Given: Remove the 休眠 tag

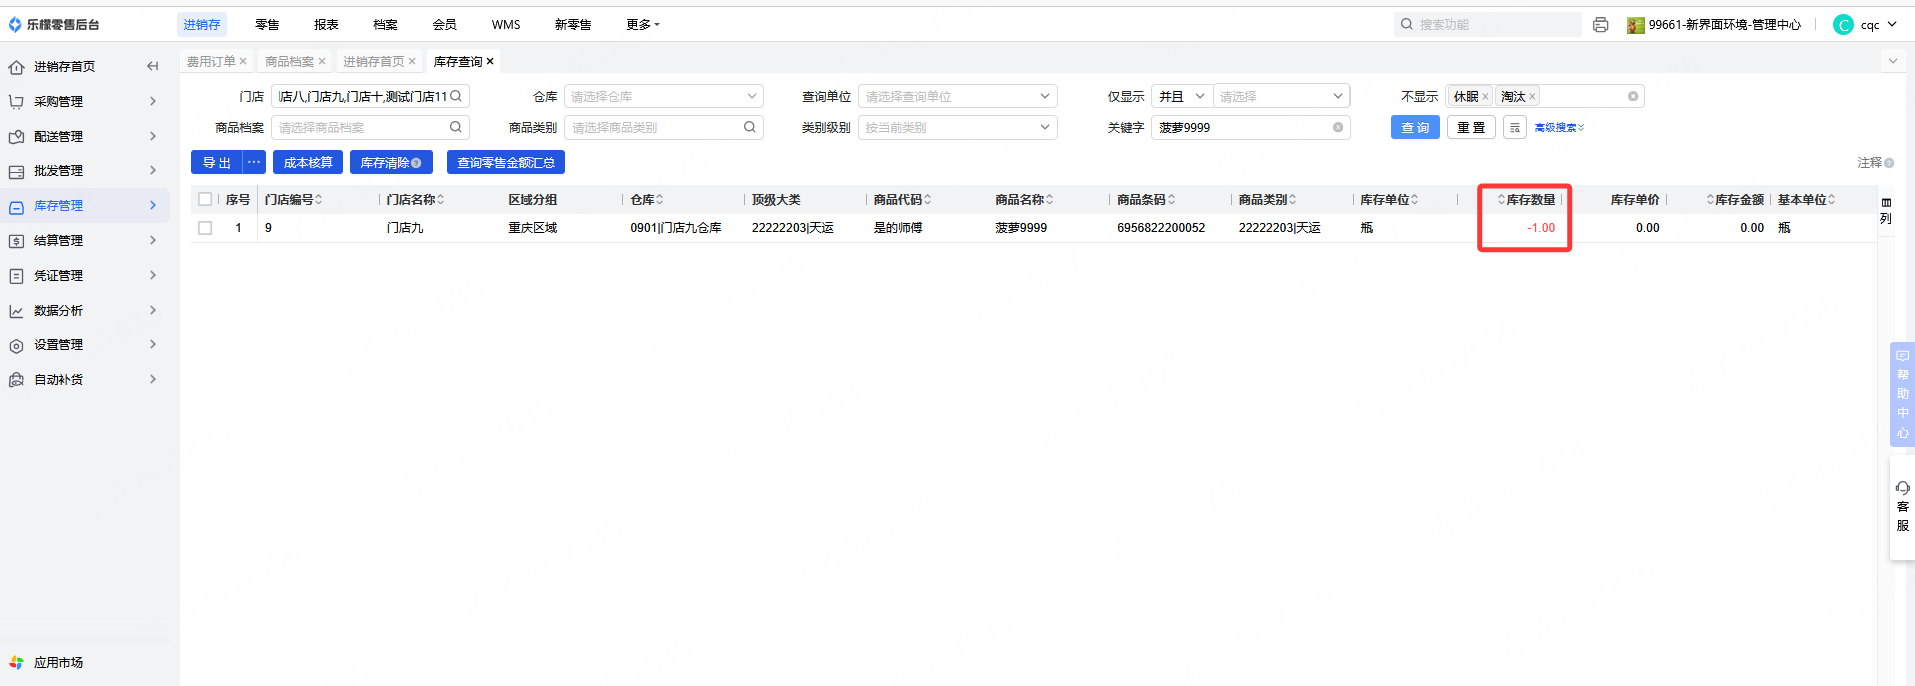Looking at the screenshot, I should [1485, 97].
